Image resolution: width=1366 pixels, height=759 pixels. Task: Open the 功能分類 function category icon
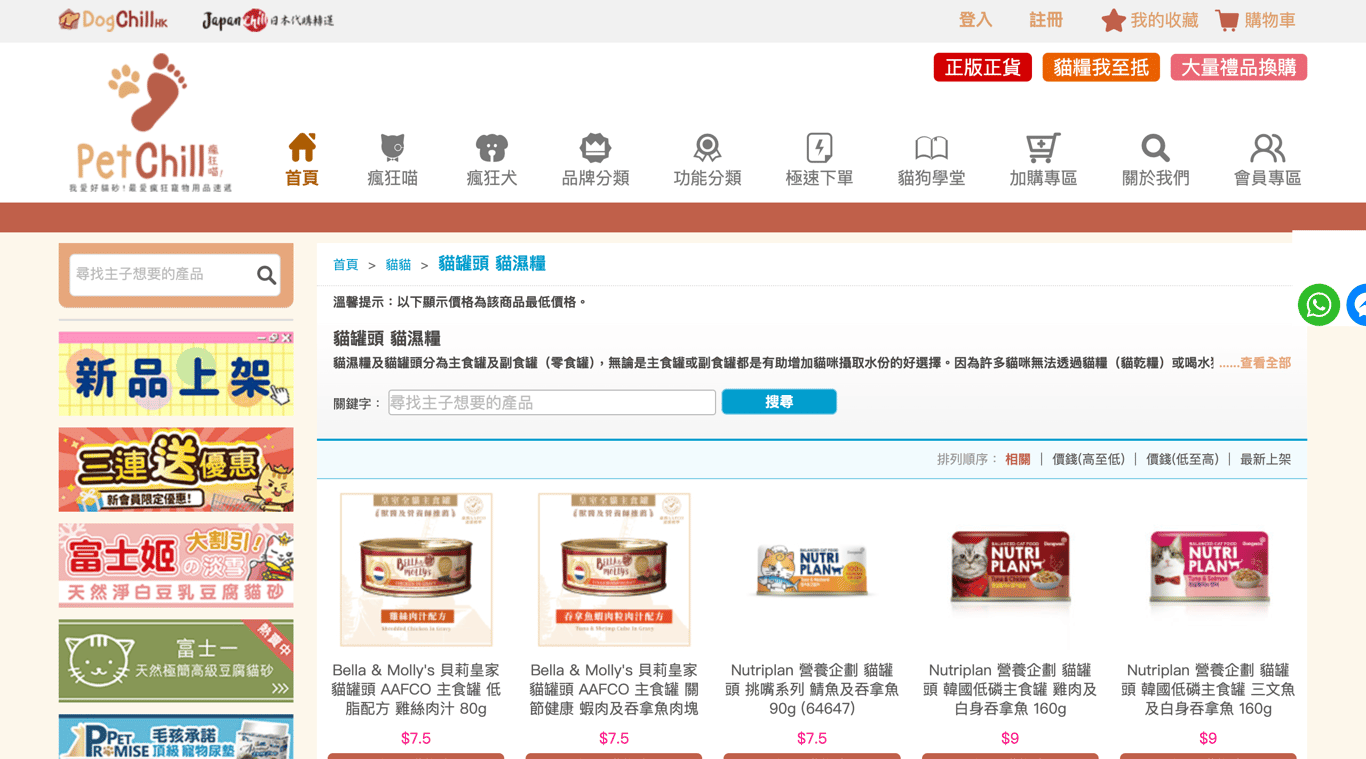707,148
